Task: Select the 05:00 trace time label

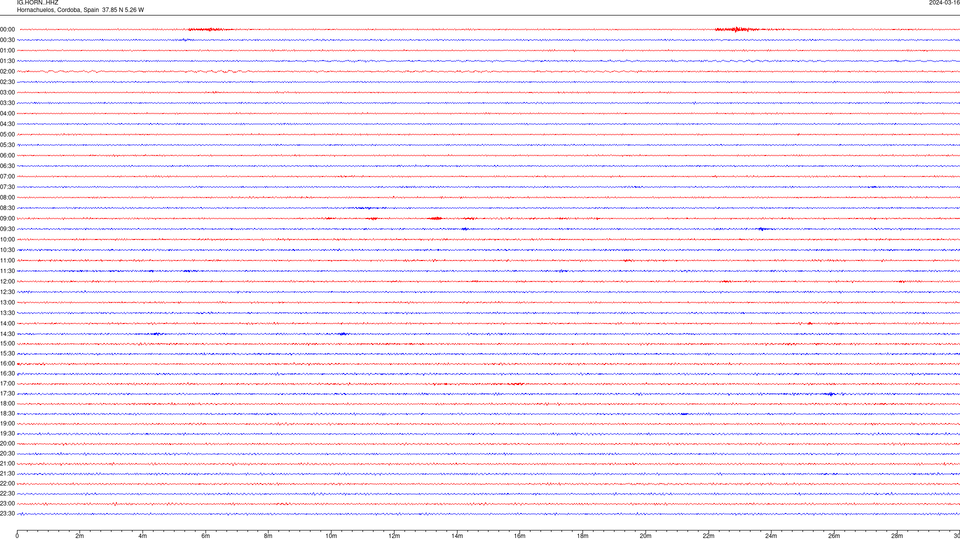Action: 7,135
